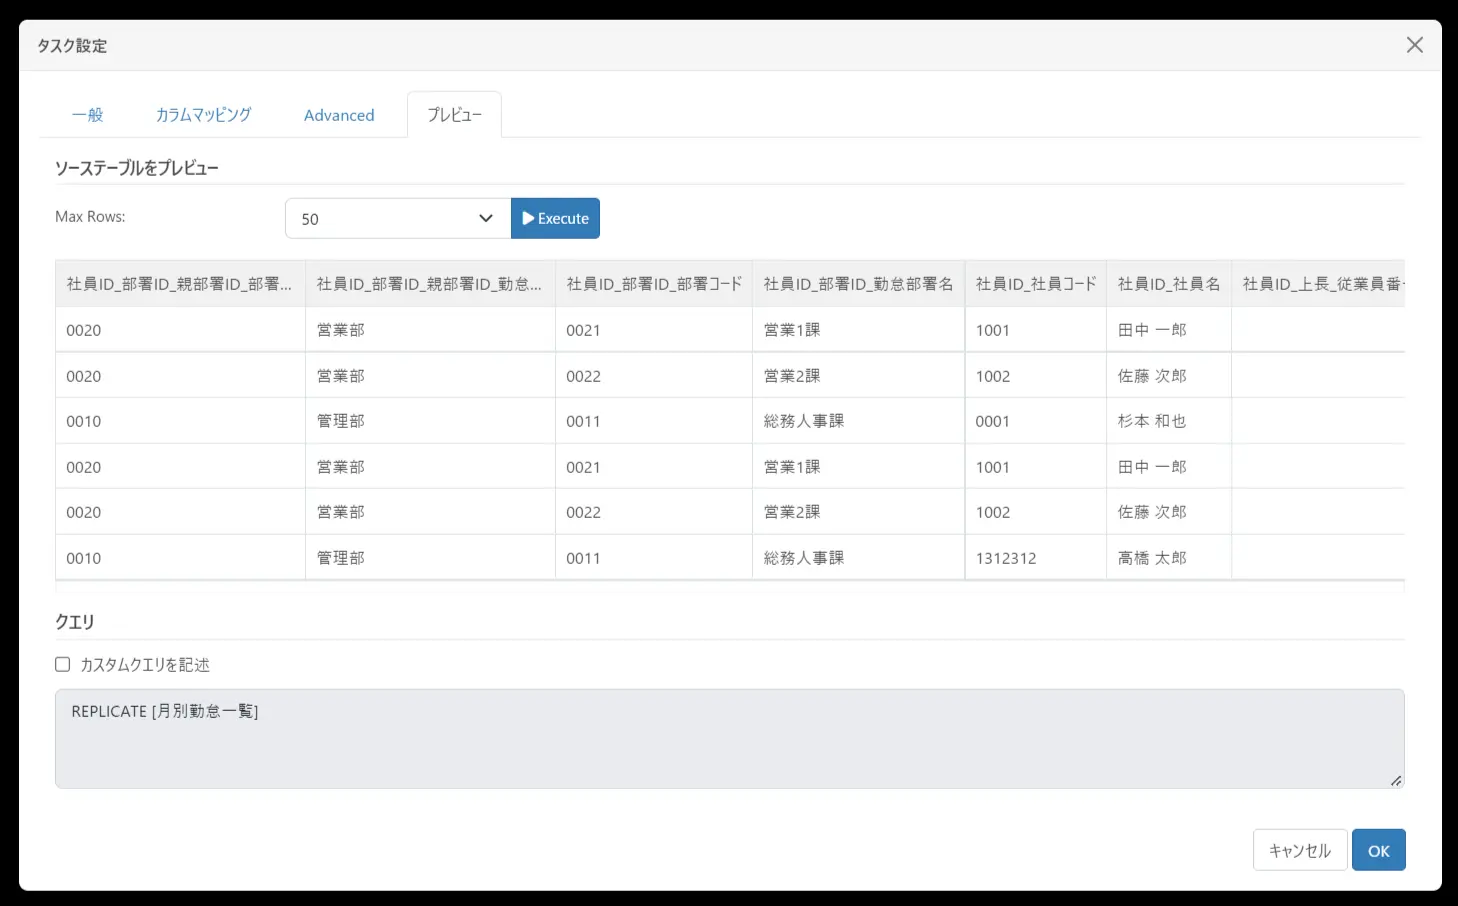The width and height of the screenshot is (1458, 906).
Task: Click the 社員ID_部署ID_勤怠部署名 column header
Action: (x=858, y=284)
